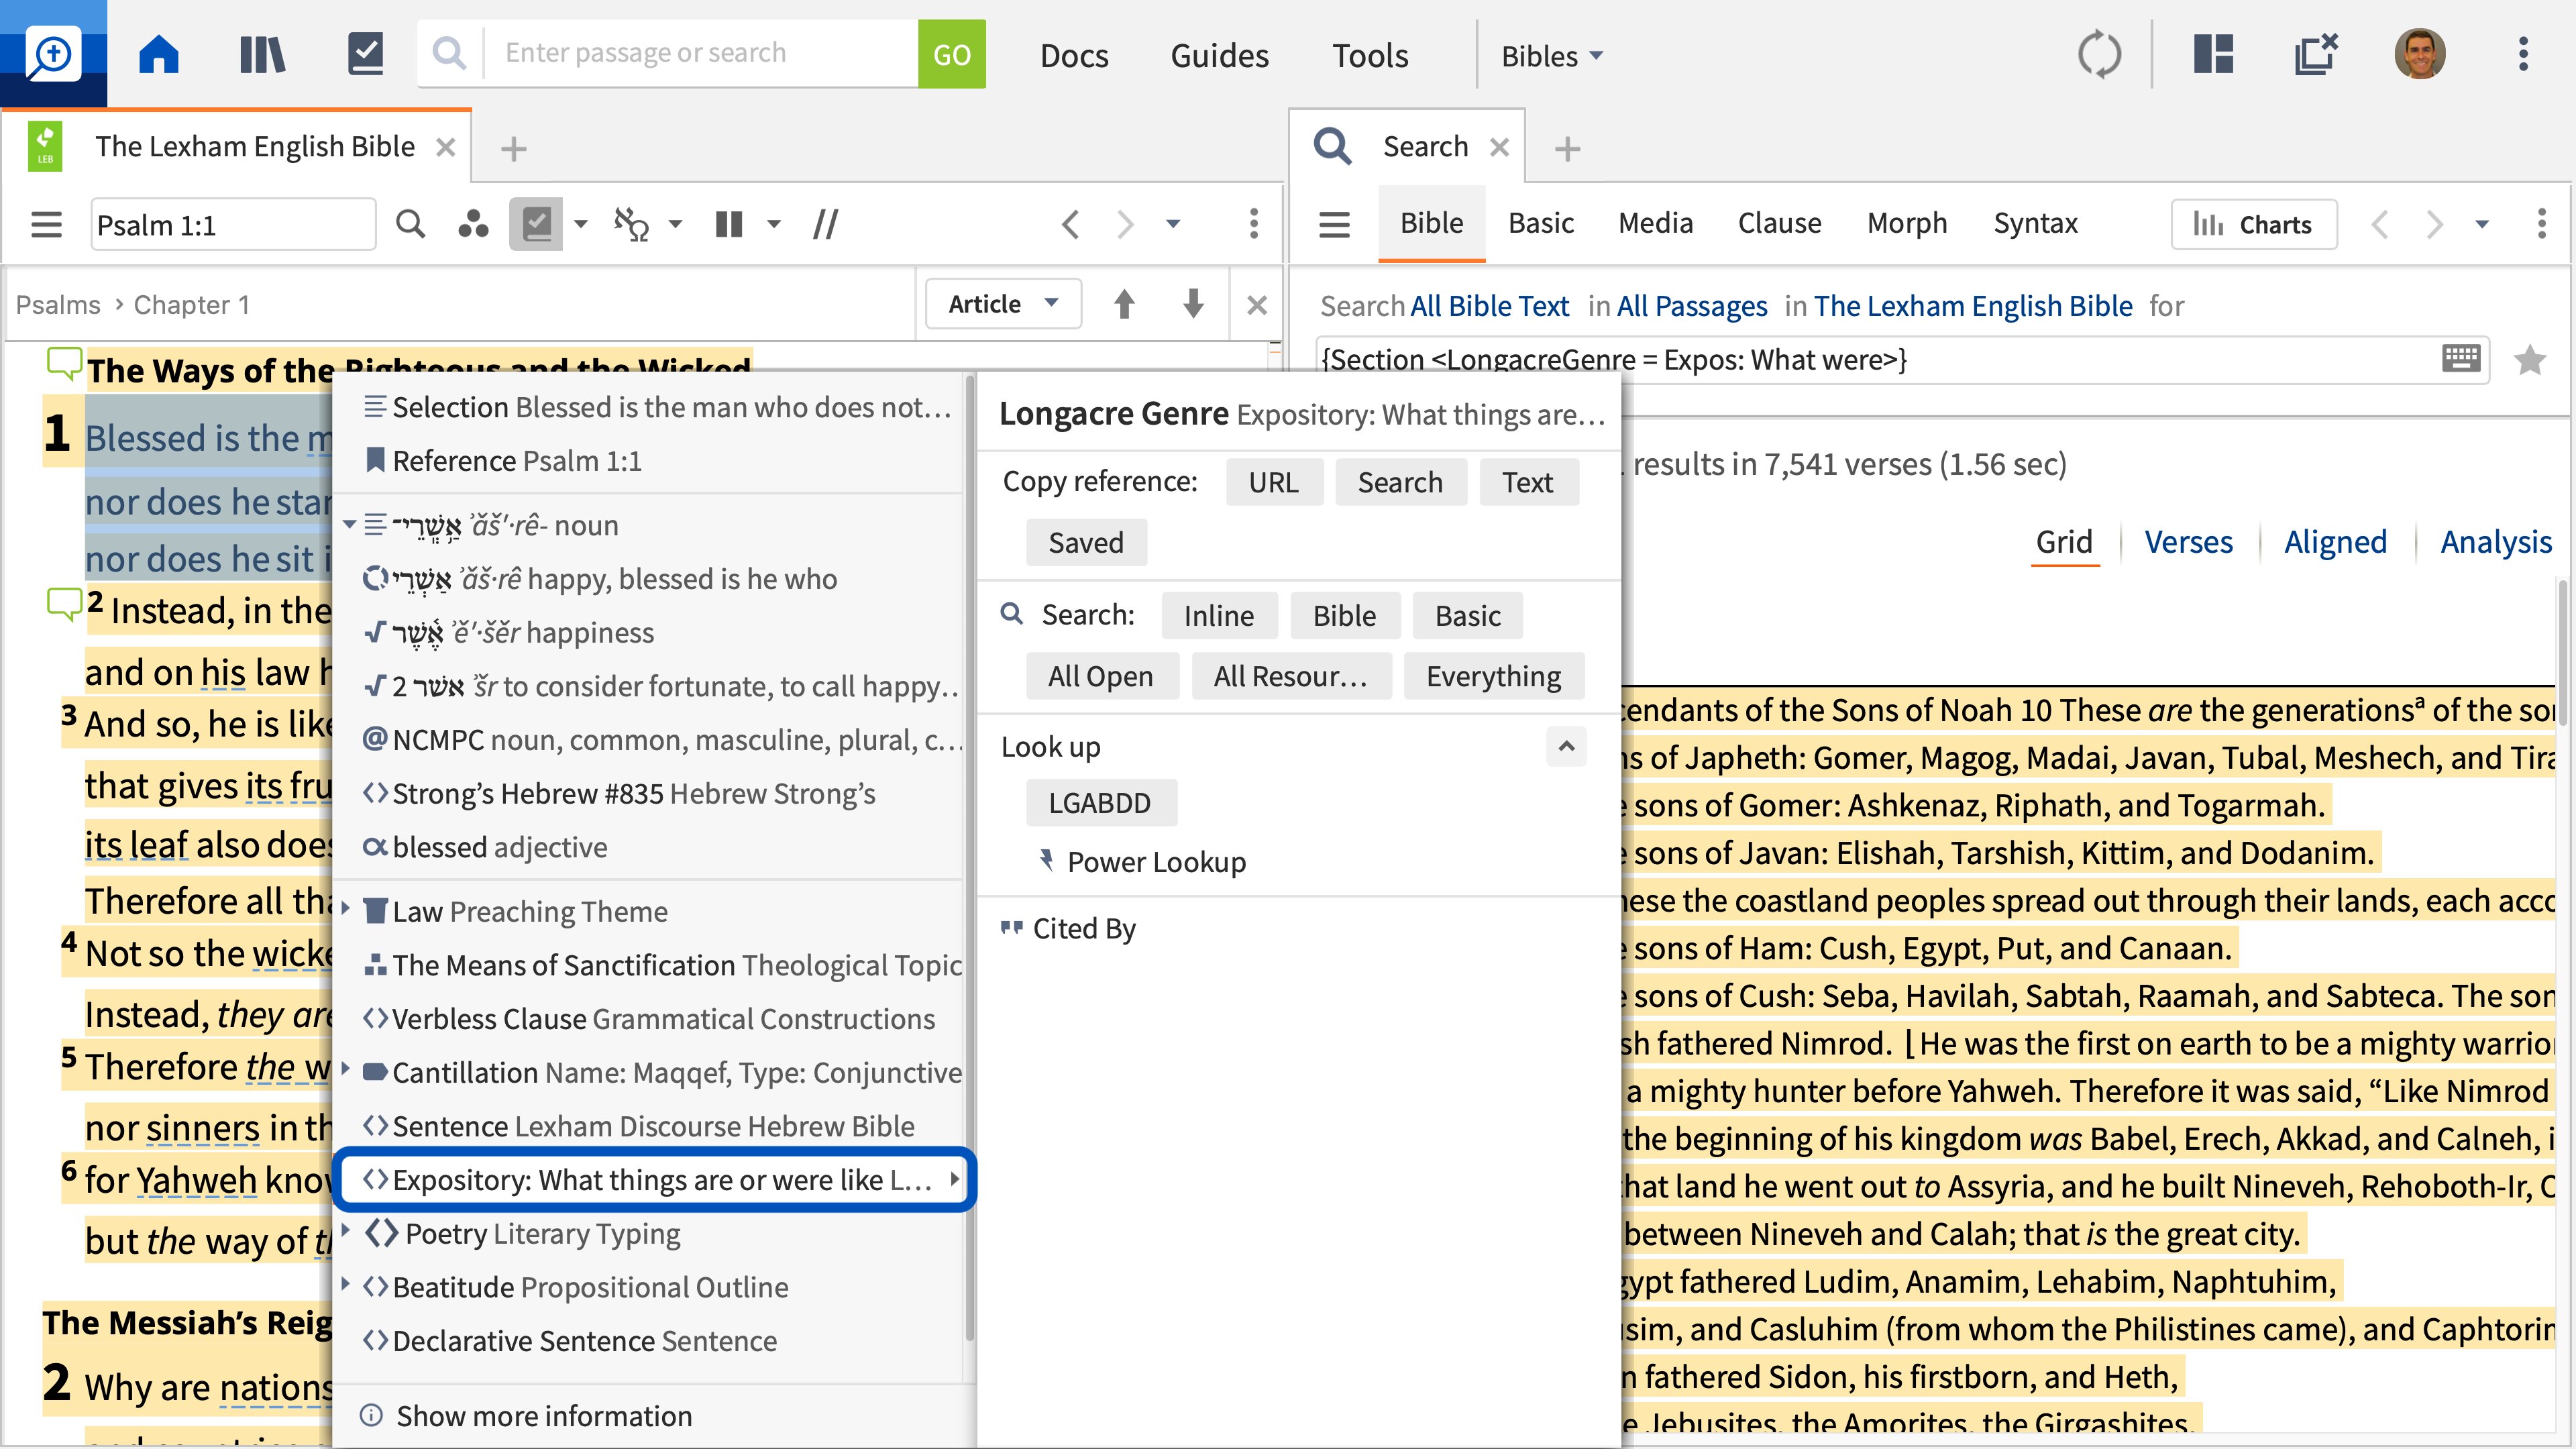Expand the Law Preaching Theme entry
Viewport: 2576px width, 1449px height.
click(x=346, y=909)
